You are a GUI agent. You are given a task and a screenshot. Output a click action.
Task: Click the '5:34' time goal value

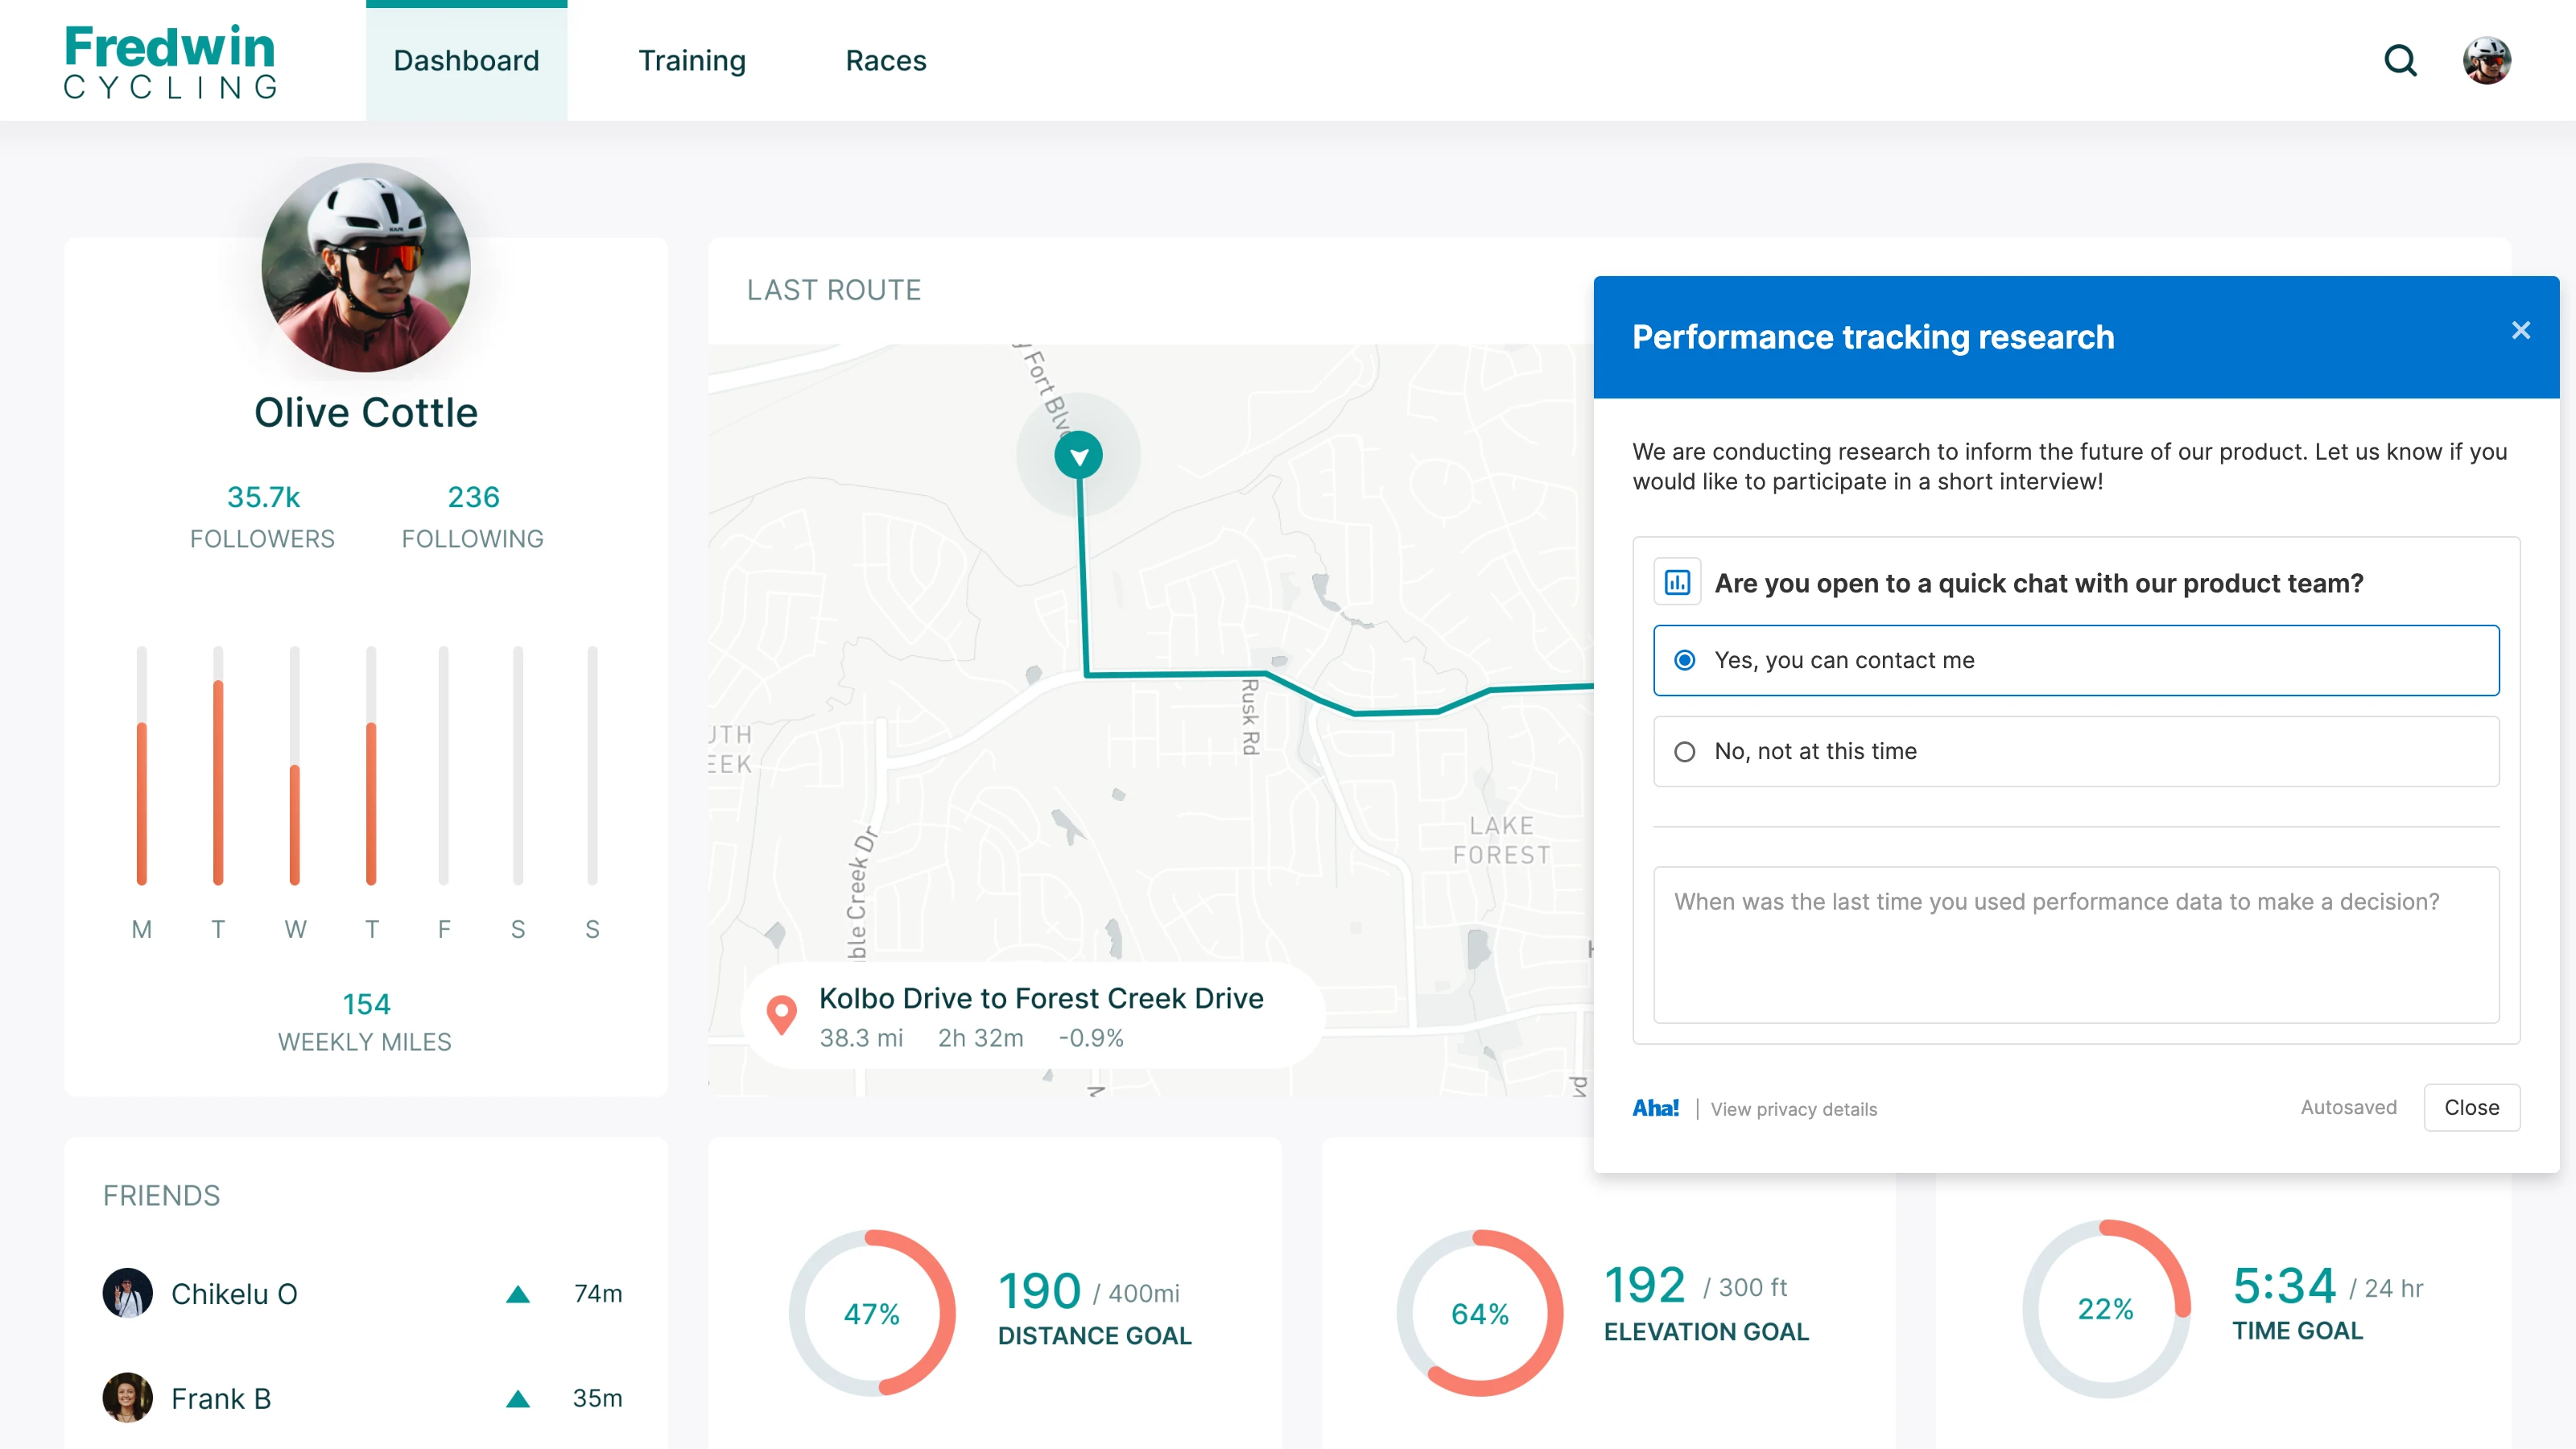(x=2284, y=1285)
